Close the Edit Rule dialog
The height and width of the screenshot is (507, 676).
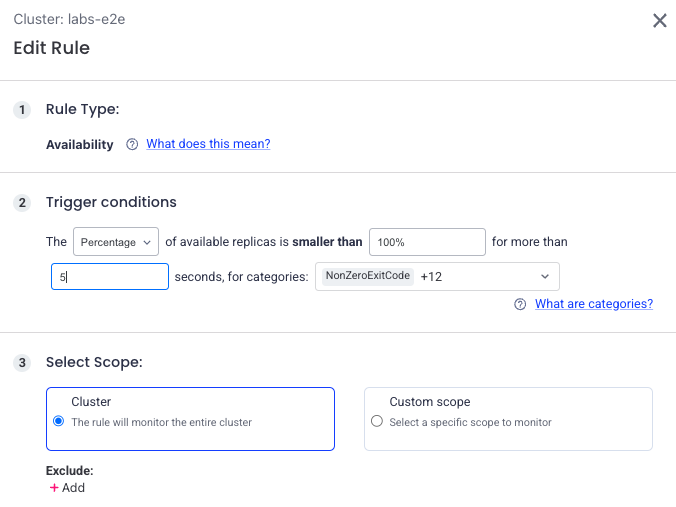[x=660, y=20]
